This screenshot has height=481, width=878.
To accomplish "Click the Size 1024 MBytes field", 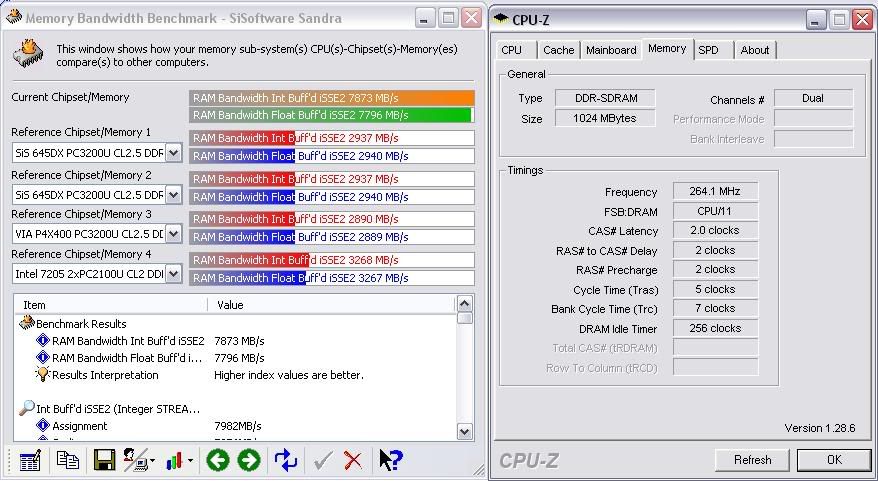I will pyautogui.click(x=605, y=118).
